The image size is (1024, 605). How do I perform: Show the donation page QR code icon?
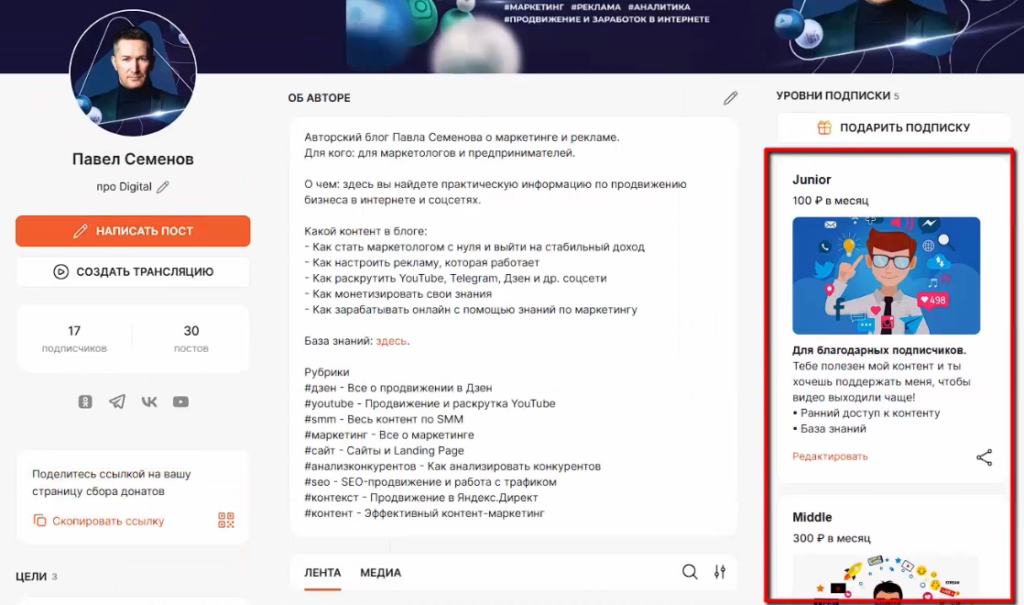pos(226,520)
